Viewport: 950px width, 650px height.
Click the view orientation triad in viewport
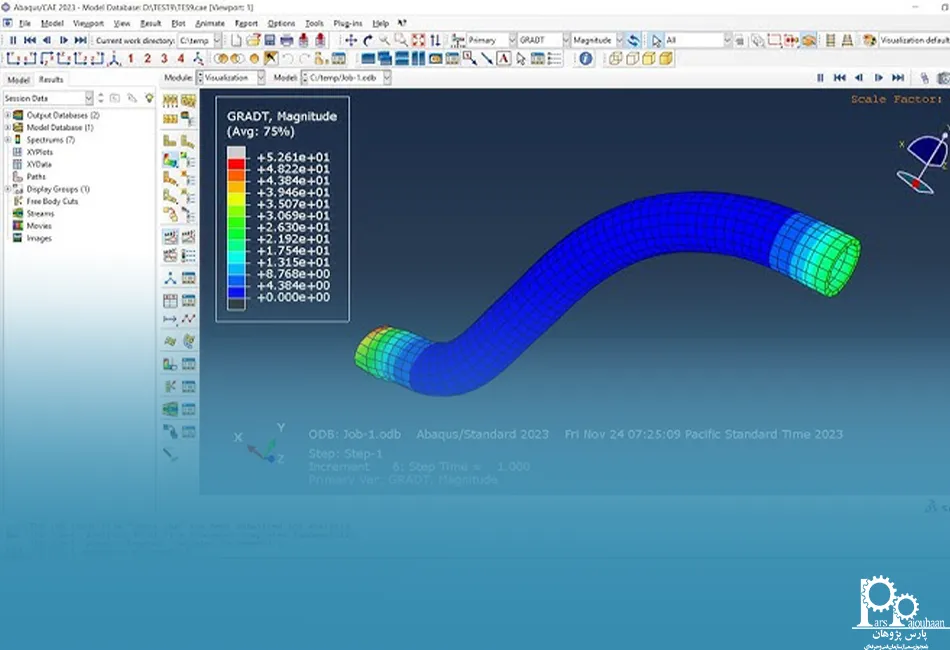click(261, 445)
